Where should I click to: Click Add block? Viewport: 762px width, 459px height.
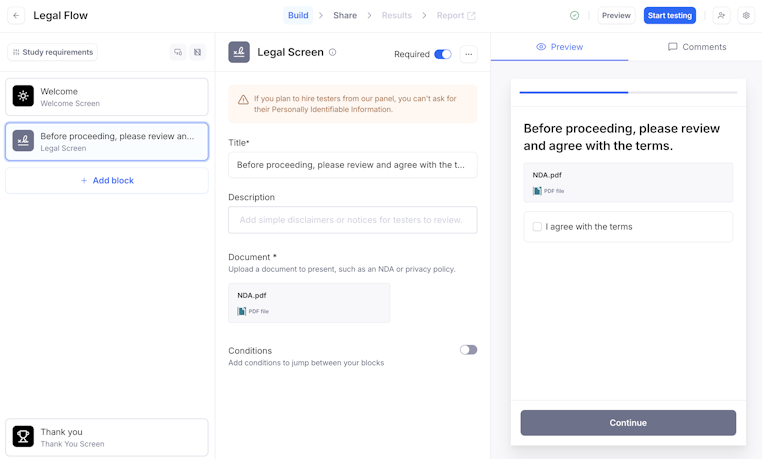pyautogui.click(x=107, y=180)
